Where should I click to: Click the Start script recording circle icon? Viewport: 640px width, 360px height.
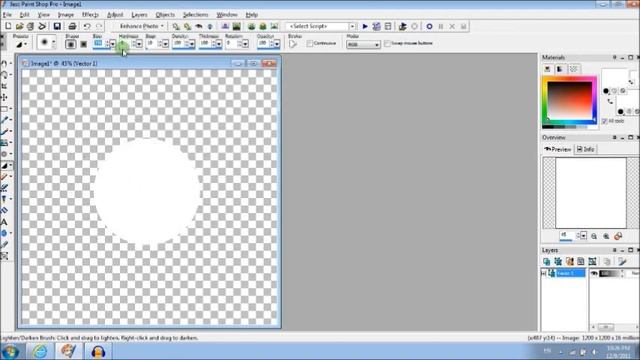[429, 26]
